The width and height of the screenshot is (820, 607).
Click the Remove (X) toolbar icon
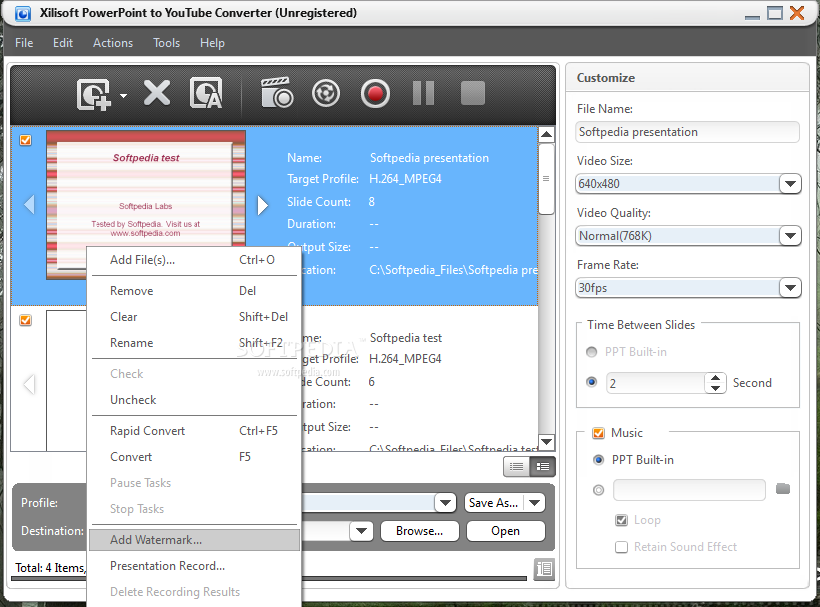pyautogui.click(x=157, y=94)
